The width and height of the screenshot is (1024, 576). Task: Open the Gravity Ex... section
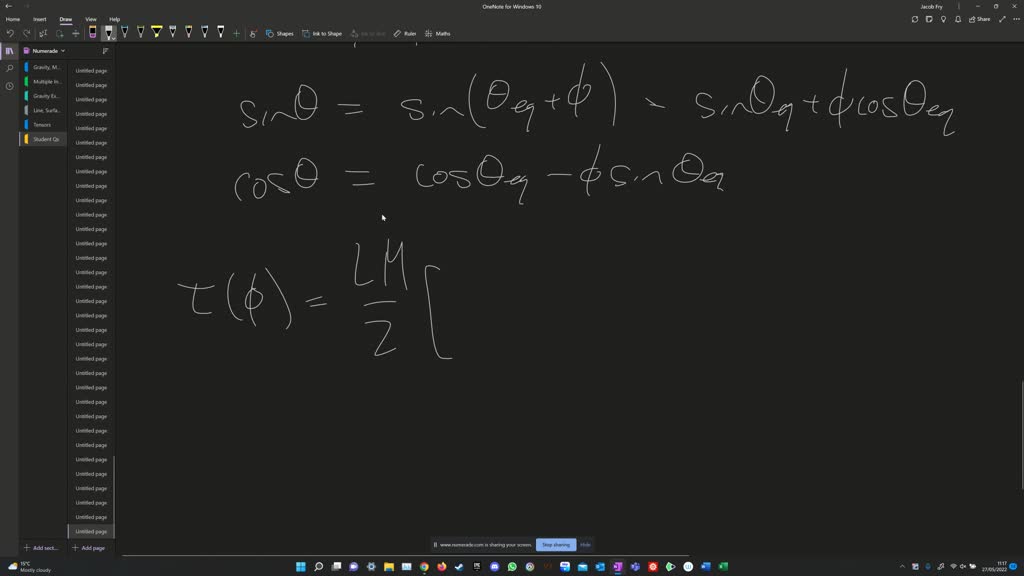click(x=44, y=96)
